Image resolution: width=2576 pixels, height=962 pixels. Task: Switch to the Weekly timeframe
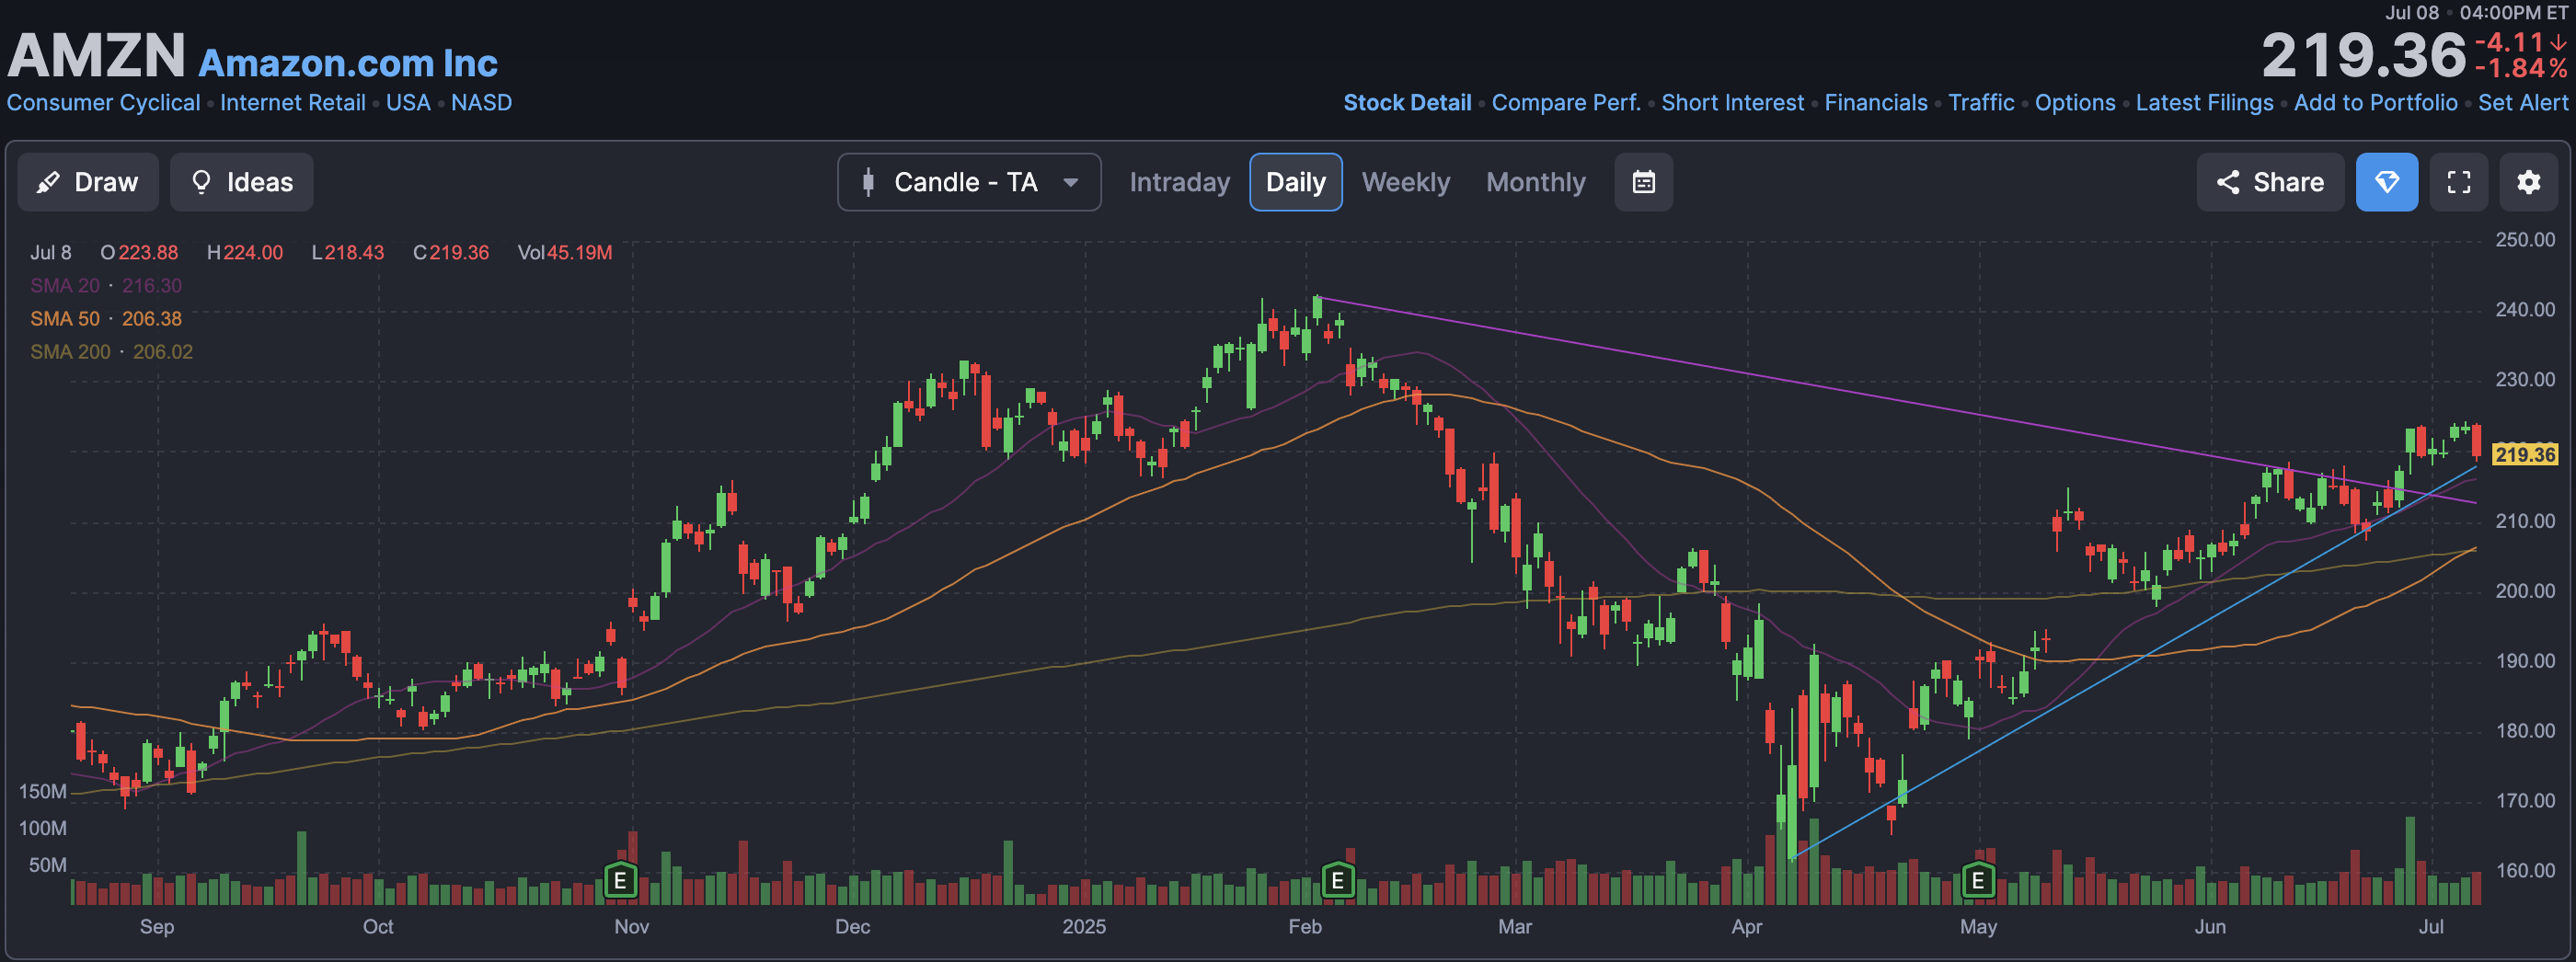1405,182
